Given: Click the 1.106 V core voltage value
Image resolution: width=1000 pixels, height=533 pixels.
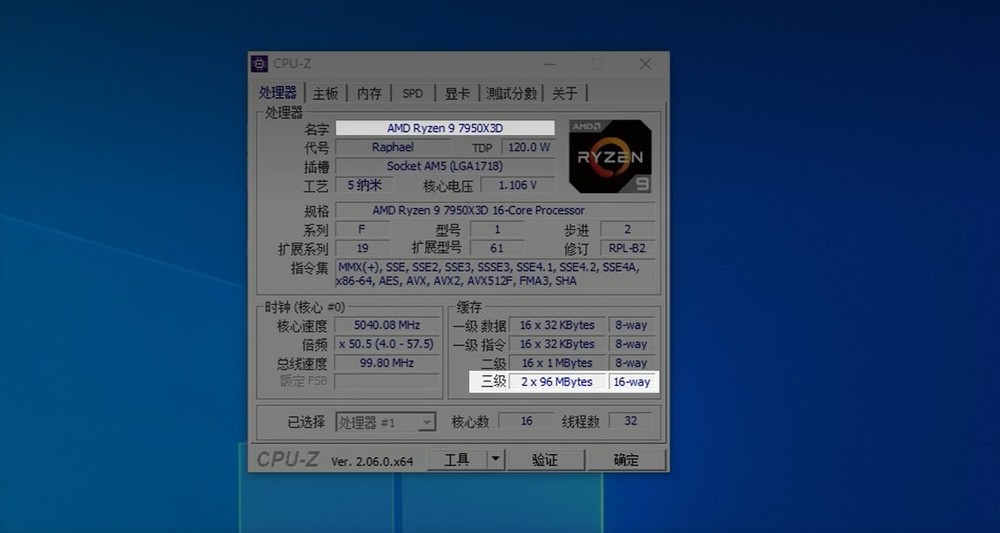Looking at the screenshot, I should click(x=517, y=186).
